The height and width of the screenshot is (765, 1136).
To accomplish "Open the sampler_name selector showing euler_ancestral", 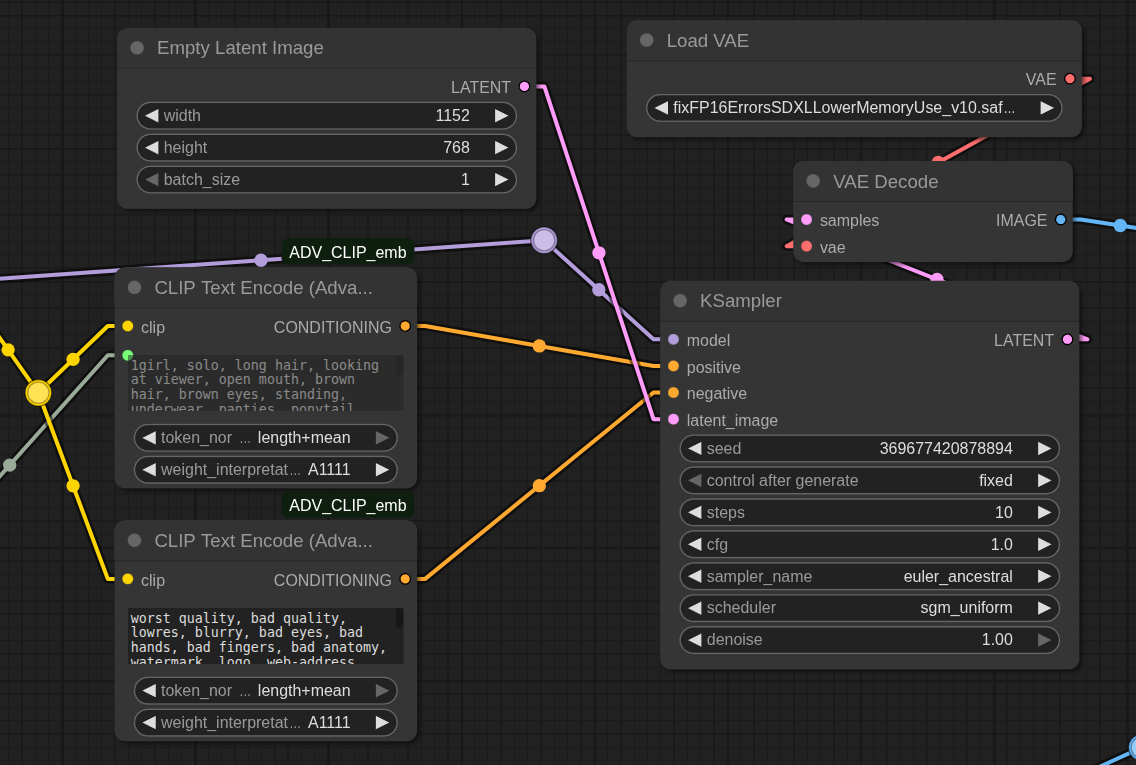I will click(x=868, y=576).
